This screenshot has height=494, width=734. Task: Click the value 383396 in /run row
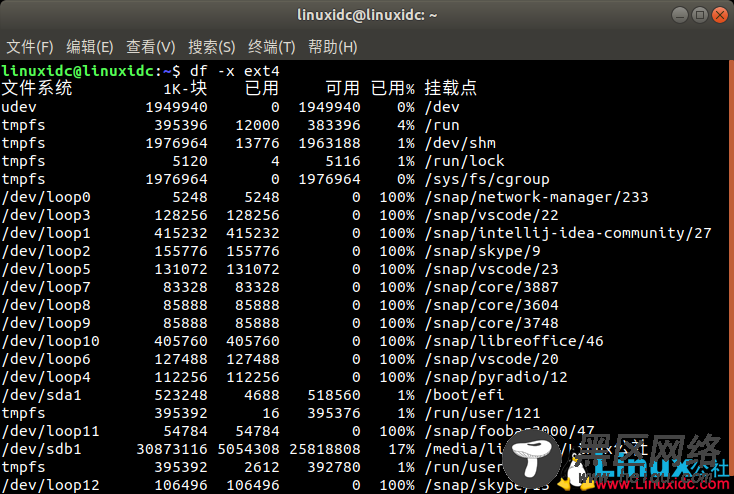pos(334,125)
